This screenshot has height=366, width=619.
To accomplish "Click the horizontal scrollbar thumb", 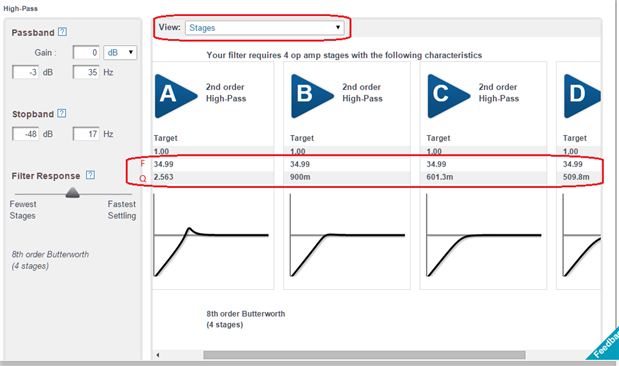I will pyautogui.click(x=364, y=355).
